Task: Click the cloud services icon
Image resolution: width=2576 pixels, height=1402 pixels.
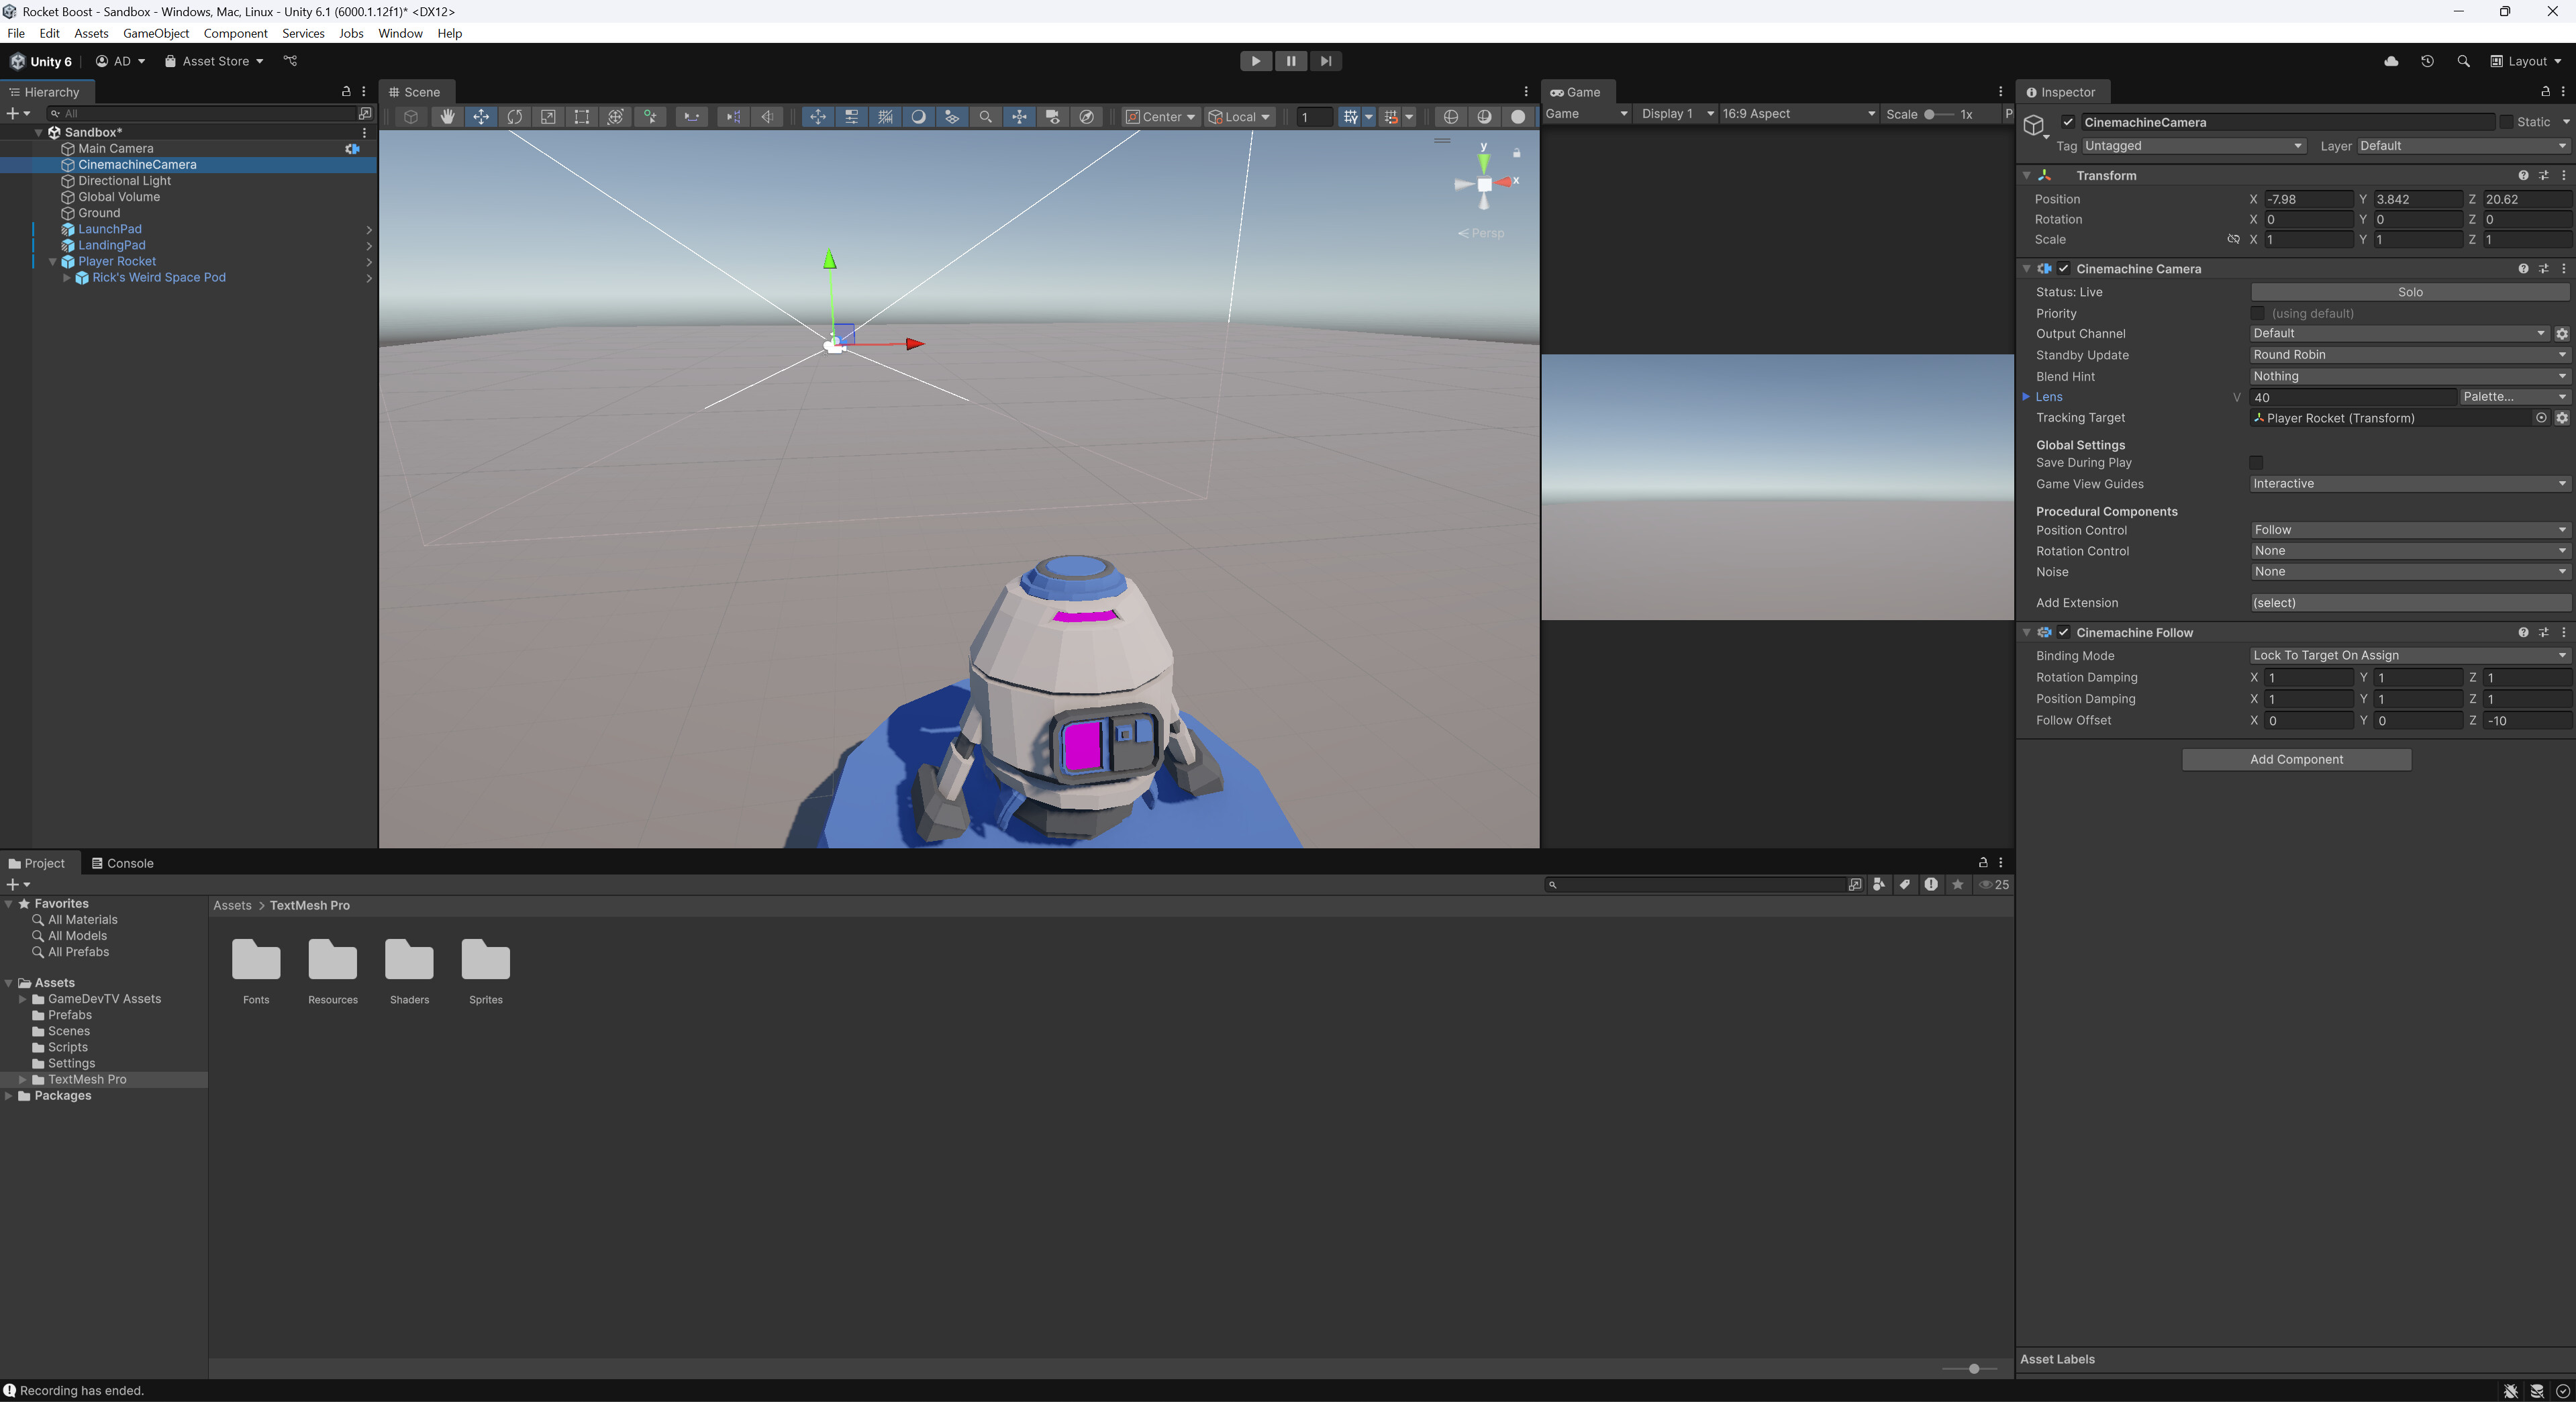Action: click(2391, 61)
